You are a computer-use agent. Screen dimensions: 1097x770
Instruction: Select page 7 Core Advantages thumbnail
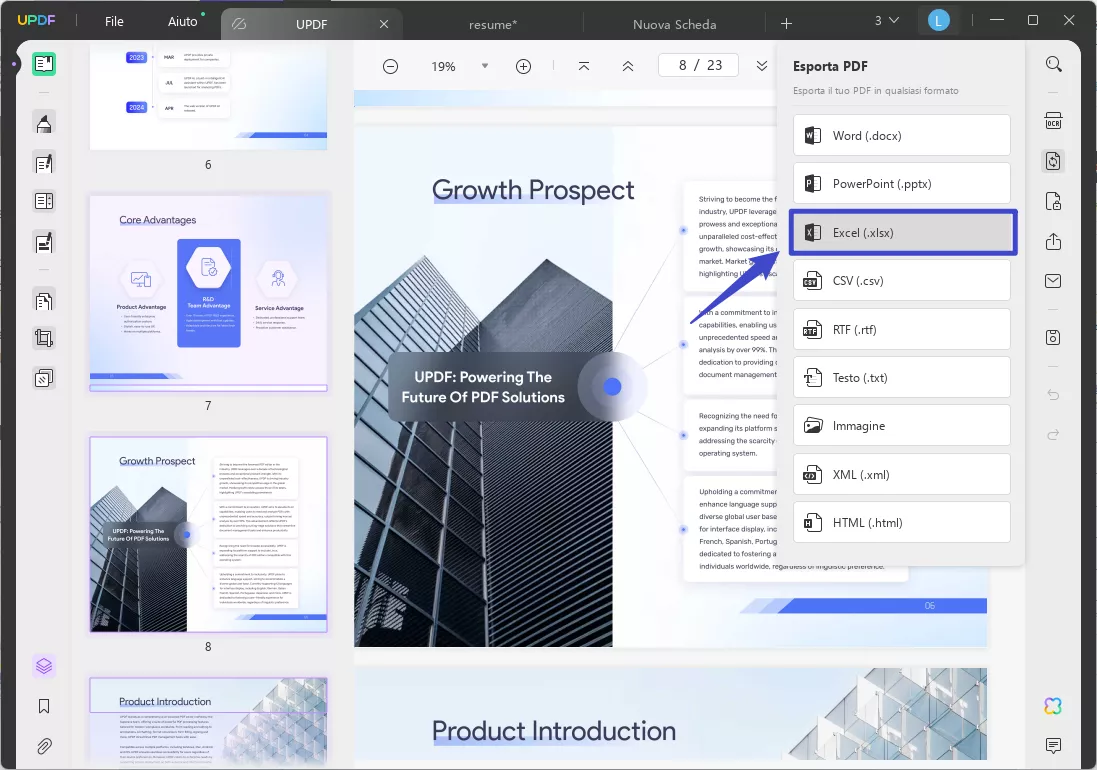click(208, 293)
